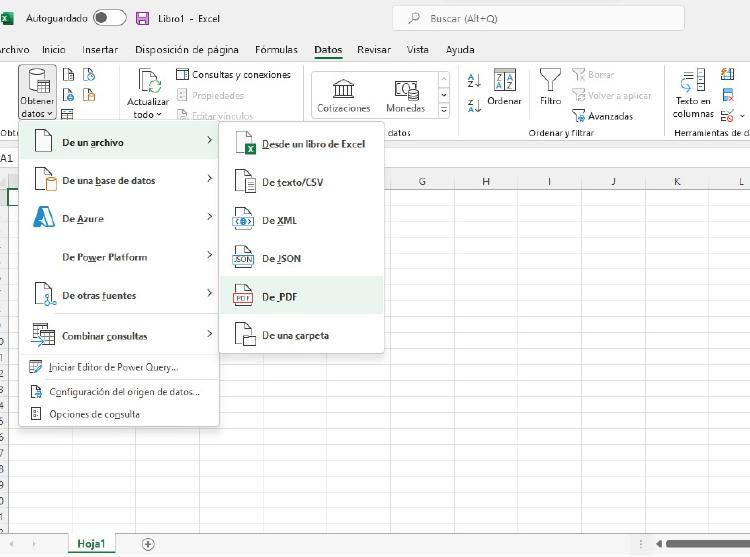
Task: Select column K header
Action: (677, 182)
